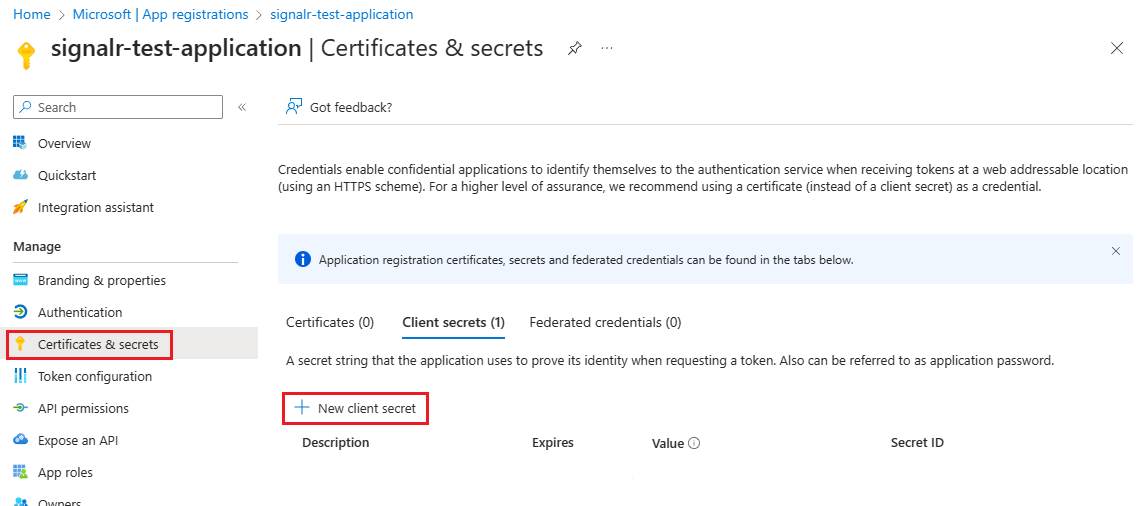Open the more options ellipsis menu
Viewport: 1143px width, 506px height.
pyautogui.click(x=607, y=48)
